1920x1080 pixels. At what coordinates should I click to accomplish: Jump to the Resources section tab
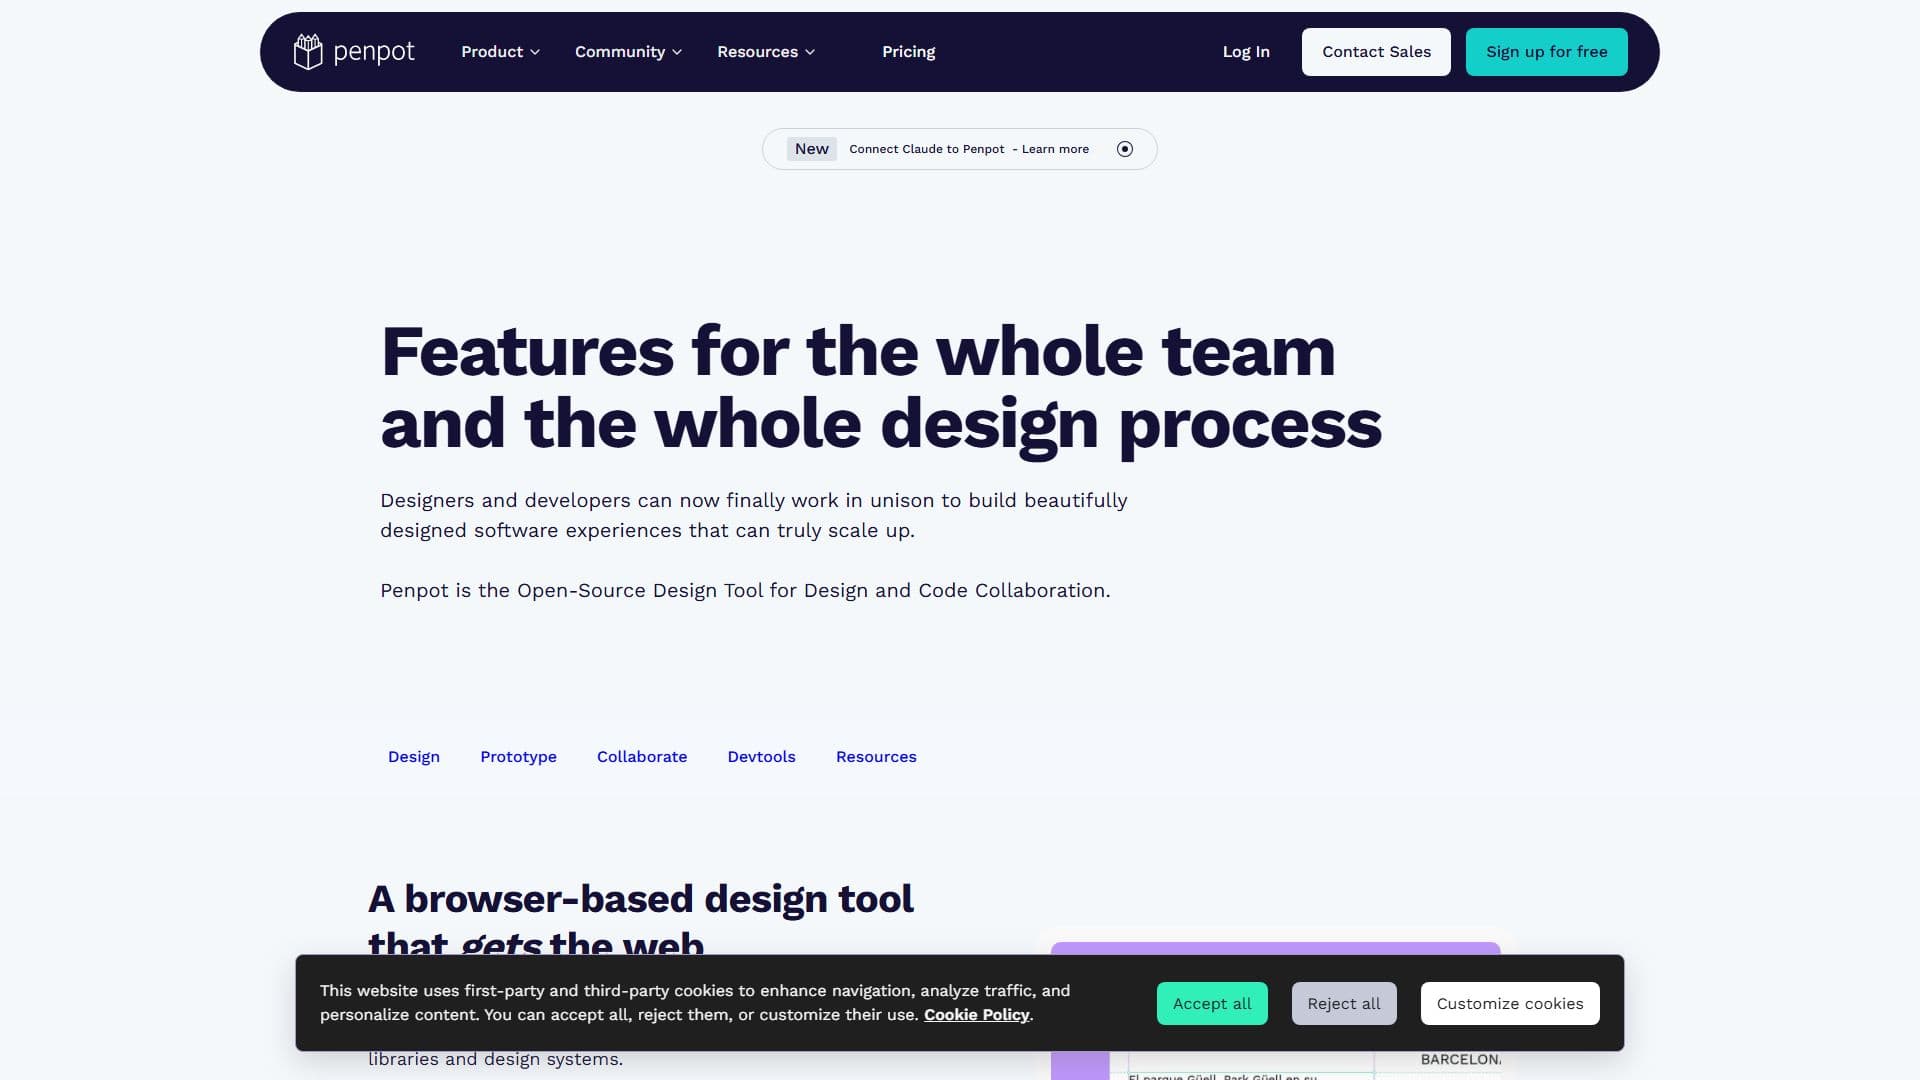pyautogui.click(x=876, y=757)
